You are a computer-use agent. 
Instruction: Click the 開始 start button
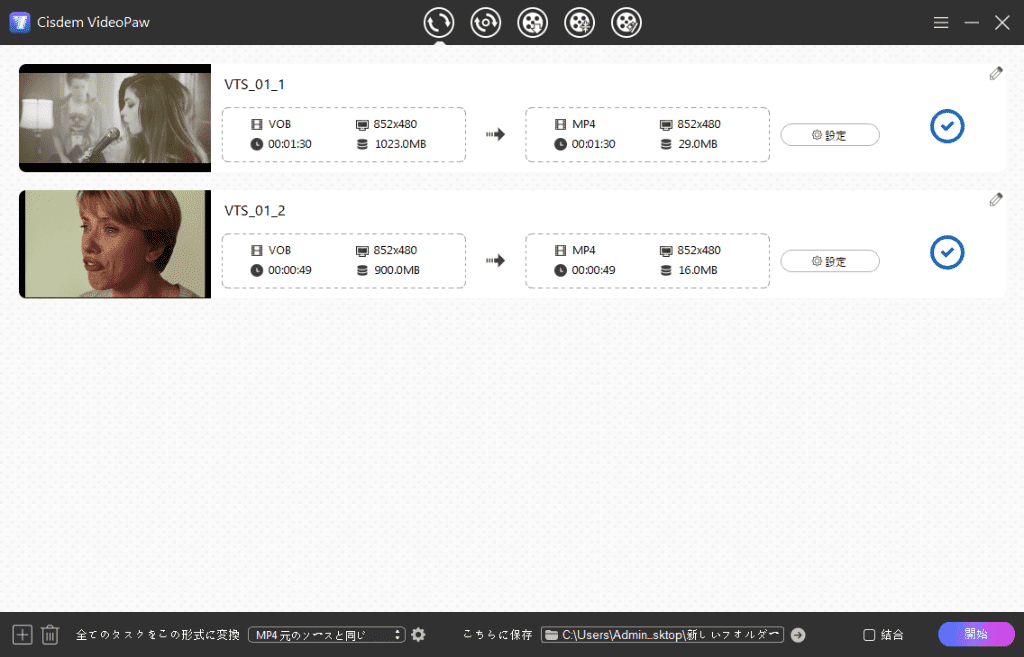pyautogui.click(x=976, y=634)
